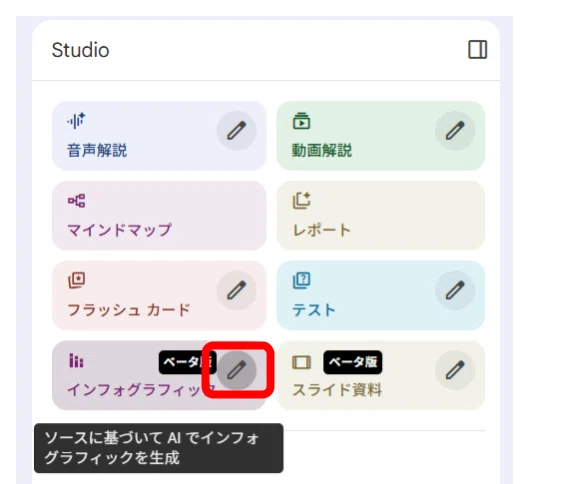Click the slide rectangle icon on スライド資料
This screenshot has height=484, width=566.
coord(301,362)
